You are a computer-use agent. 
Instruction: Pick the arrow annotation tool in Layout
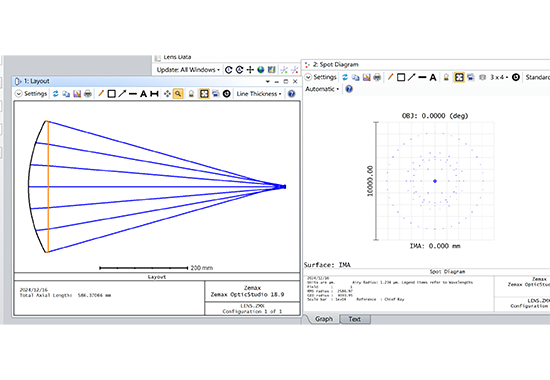pos(122,94)
